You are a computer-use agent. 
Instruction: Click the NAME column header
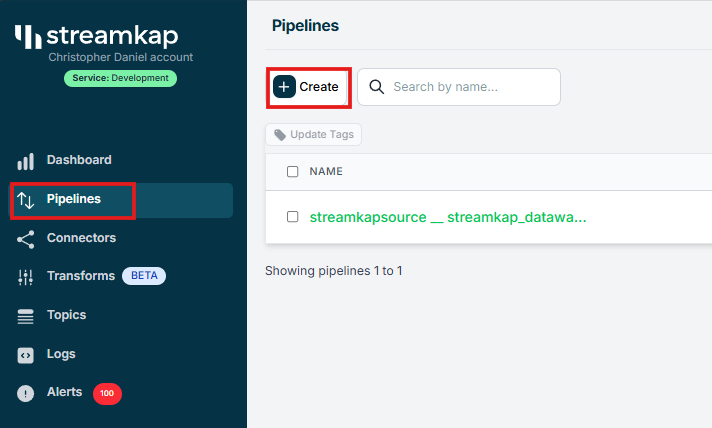click(x=326, y=172)
